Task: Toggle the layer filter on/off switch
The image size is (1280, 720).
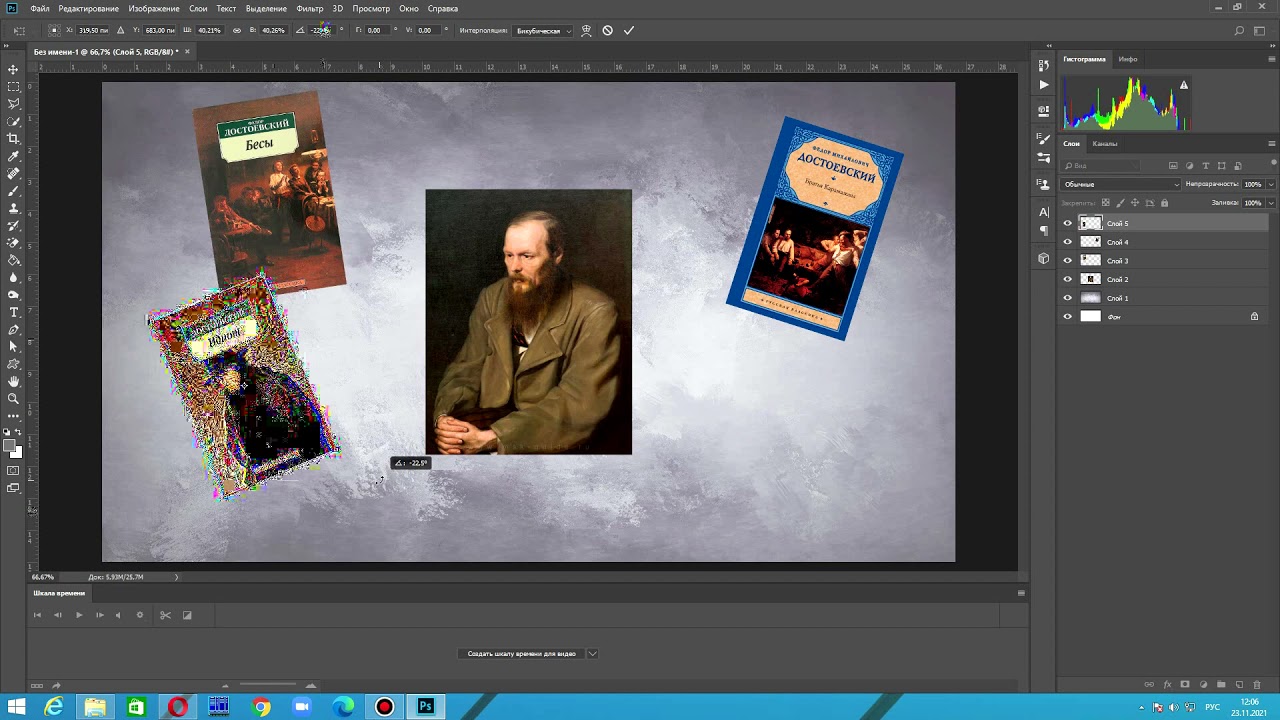Action: (x=1272, y=164)
